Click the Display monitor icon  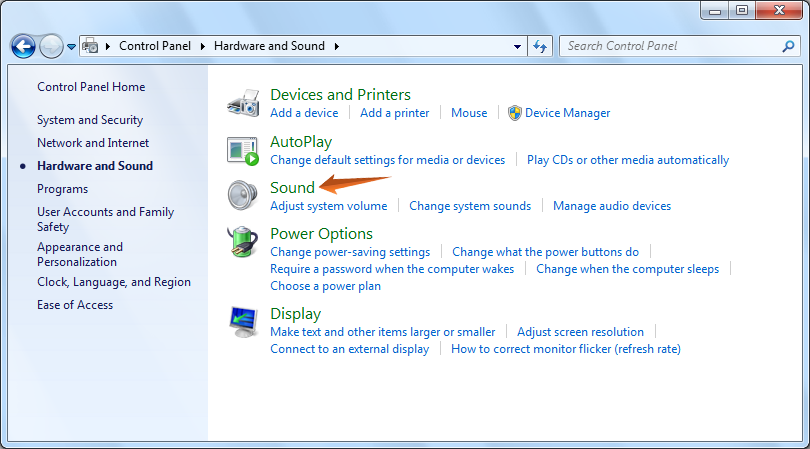click(x=243, y=322)
